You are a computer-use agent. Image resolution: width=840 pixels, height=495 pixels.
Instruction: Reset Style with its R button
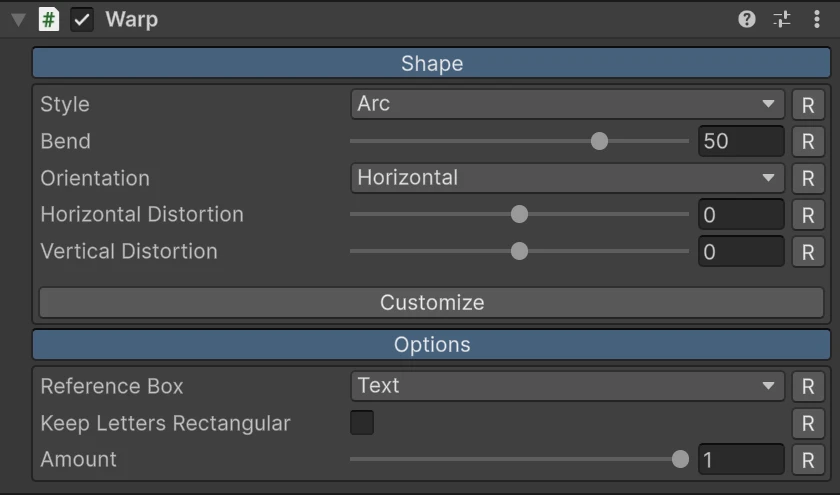click(808, 104)
